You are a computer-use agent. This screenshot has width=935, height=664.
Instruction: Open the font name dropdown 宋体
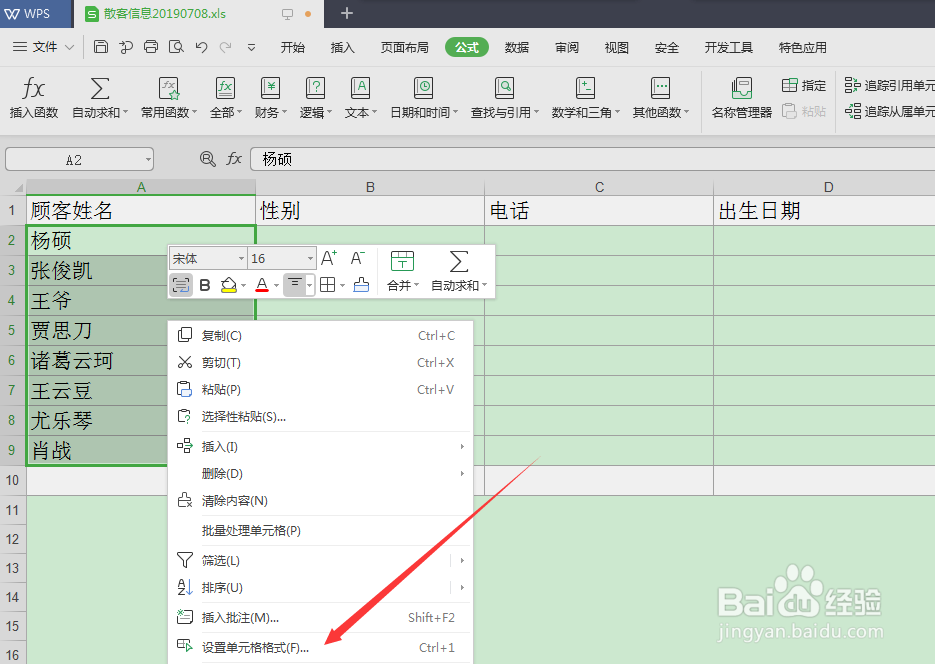pyautogui.click(x=242, y=258)
